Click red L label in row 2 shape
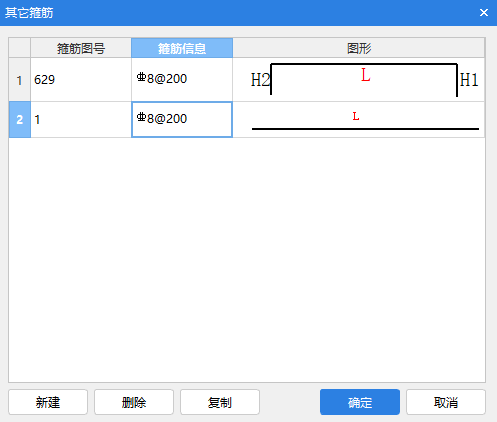 click(x=356, y=116)
